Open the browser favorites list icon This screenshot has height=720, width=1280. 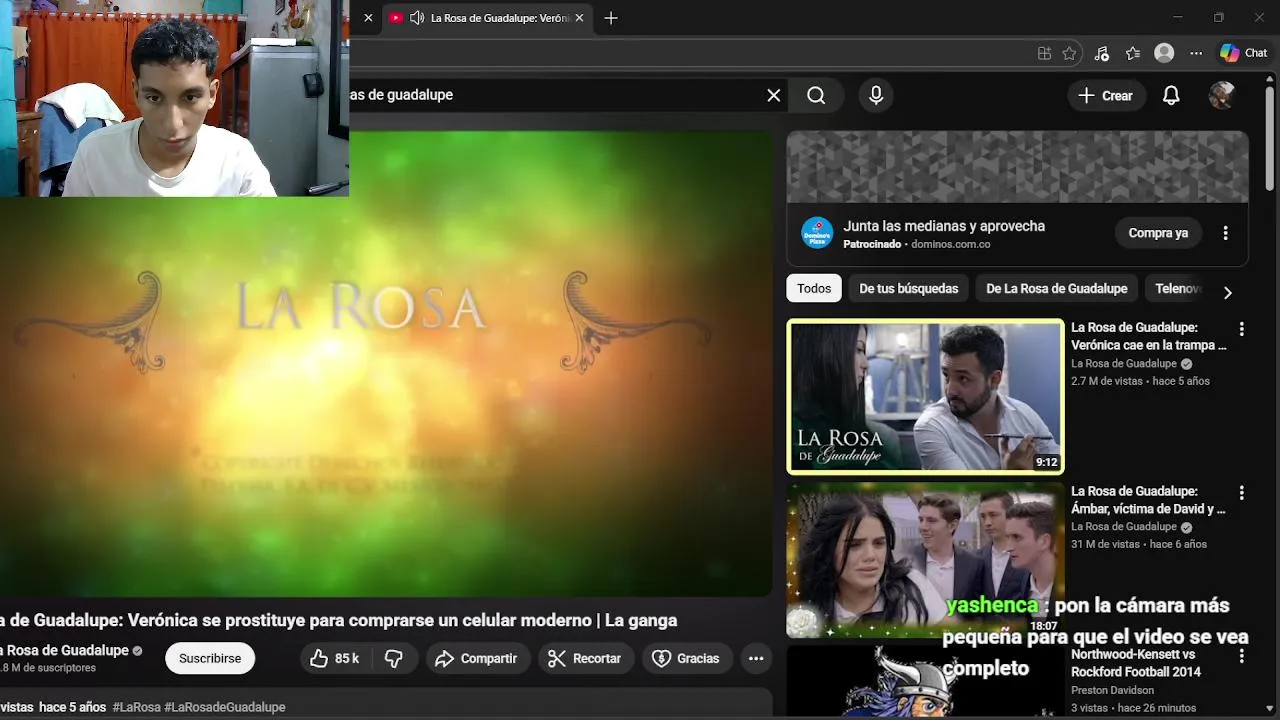(1132, 53)
